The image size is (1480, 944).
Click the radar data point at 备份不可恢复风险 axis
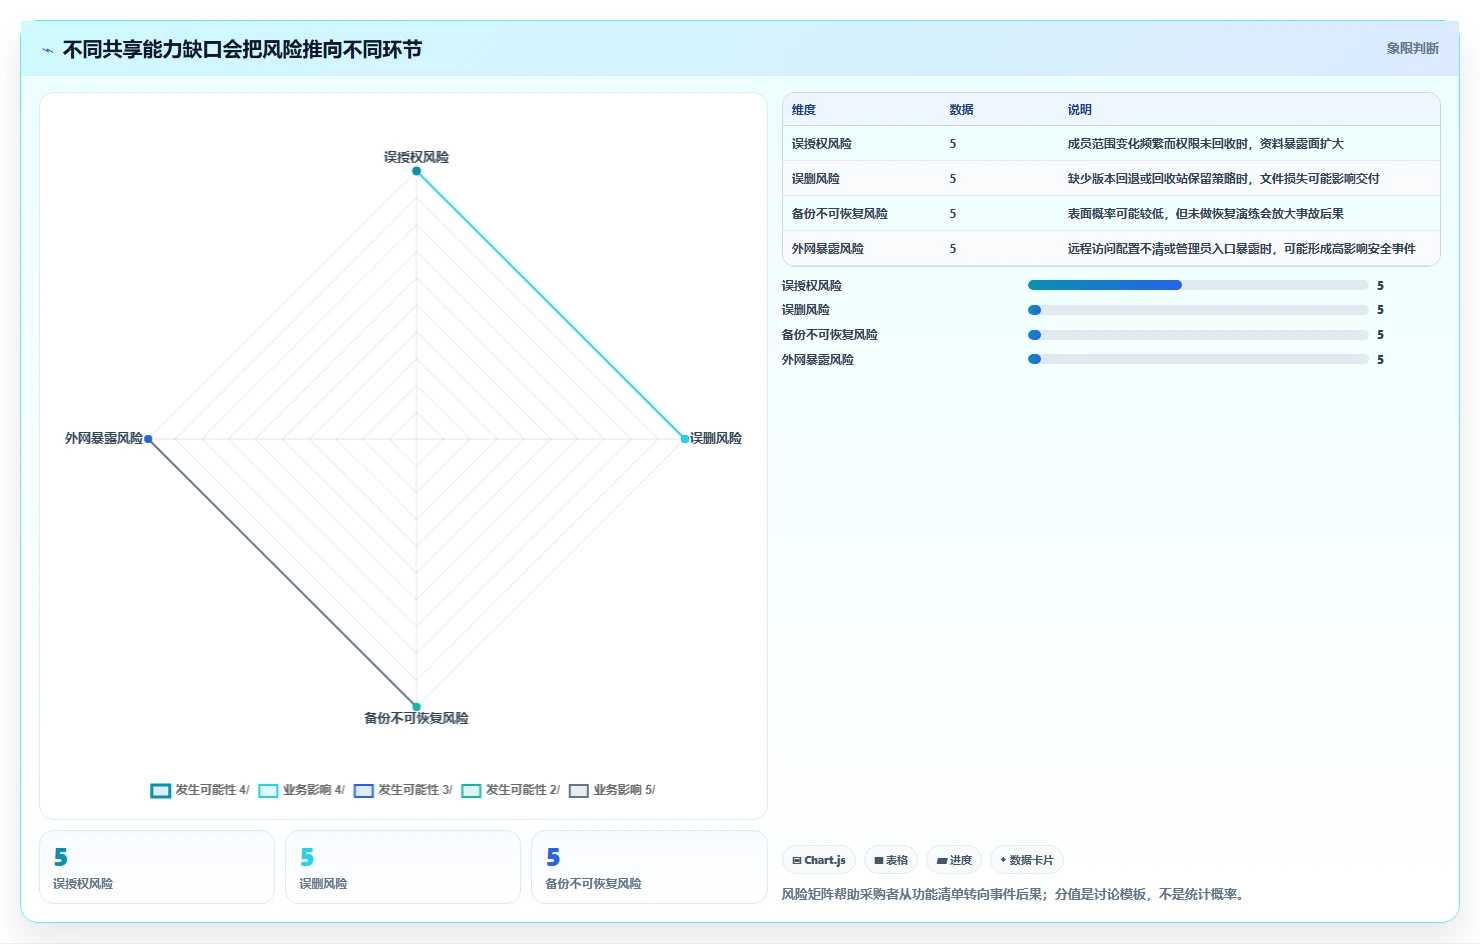(416, 707)
